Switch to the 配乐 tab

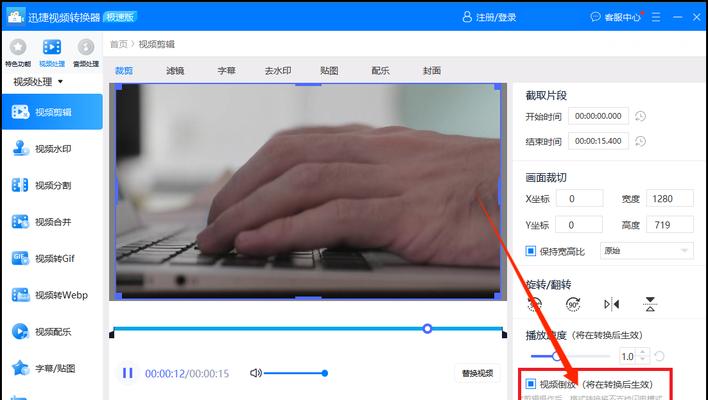[x=380, y=70]
